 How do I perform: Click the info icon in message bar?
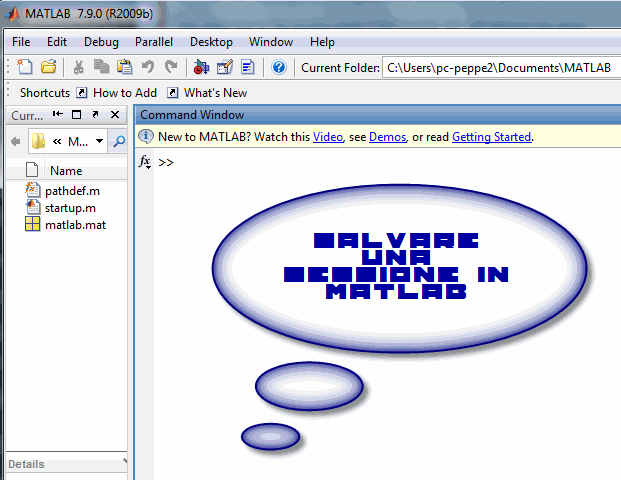coord(146,136)
